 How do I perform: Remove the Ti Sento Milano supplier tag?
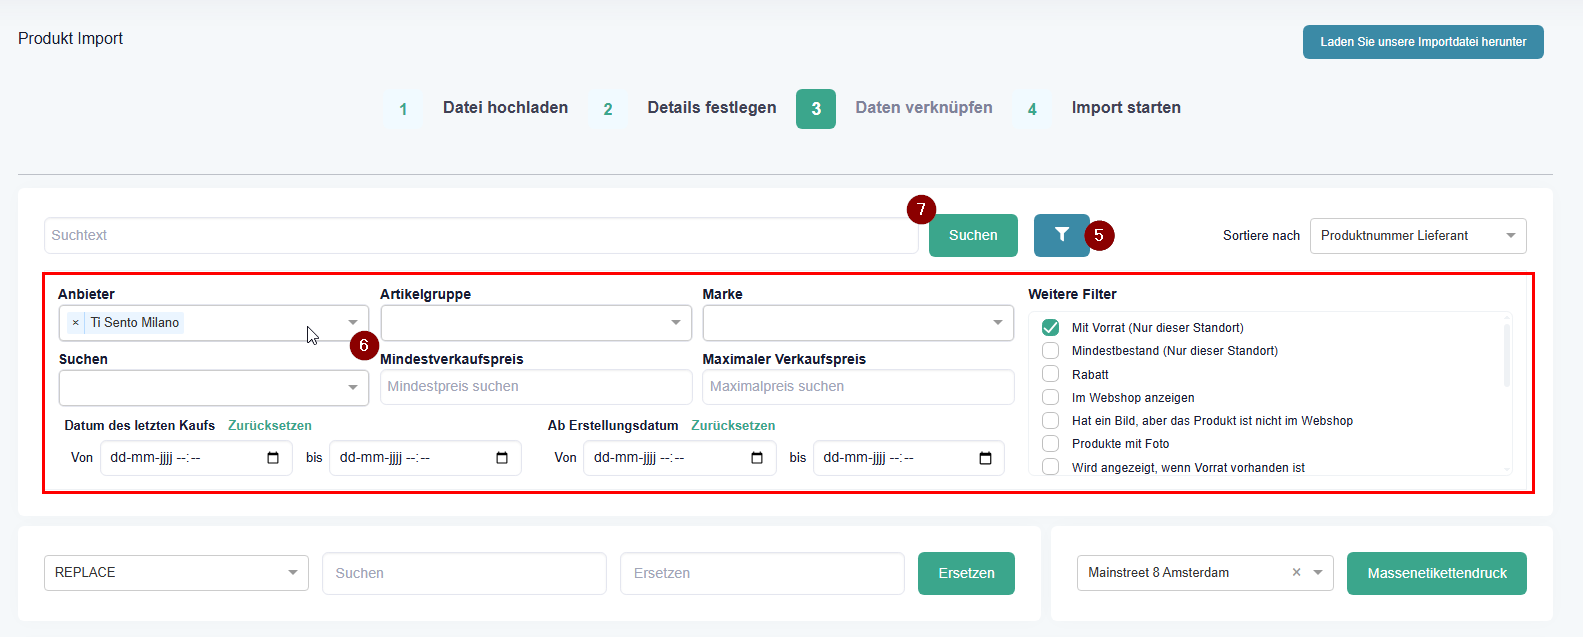click(x=76, y=323)
